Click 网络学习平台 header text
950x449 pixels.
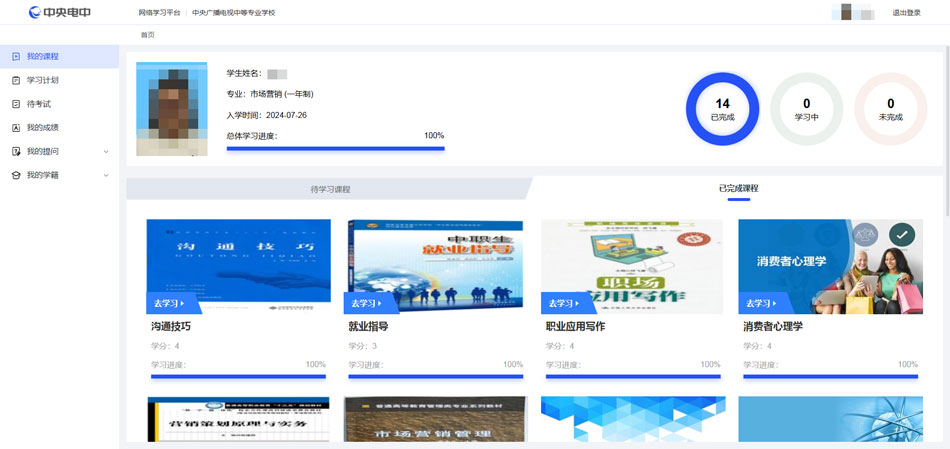click(159, 13)
